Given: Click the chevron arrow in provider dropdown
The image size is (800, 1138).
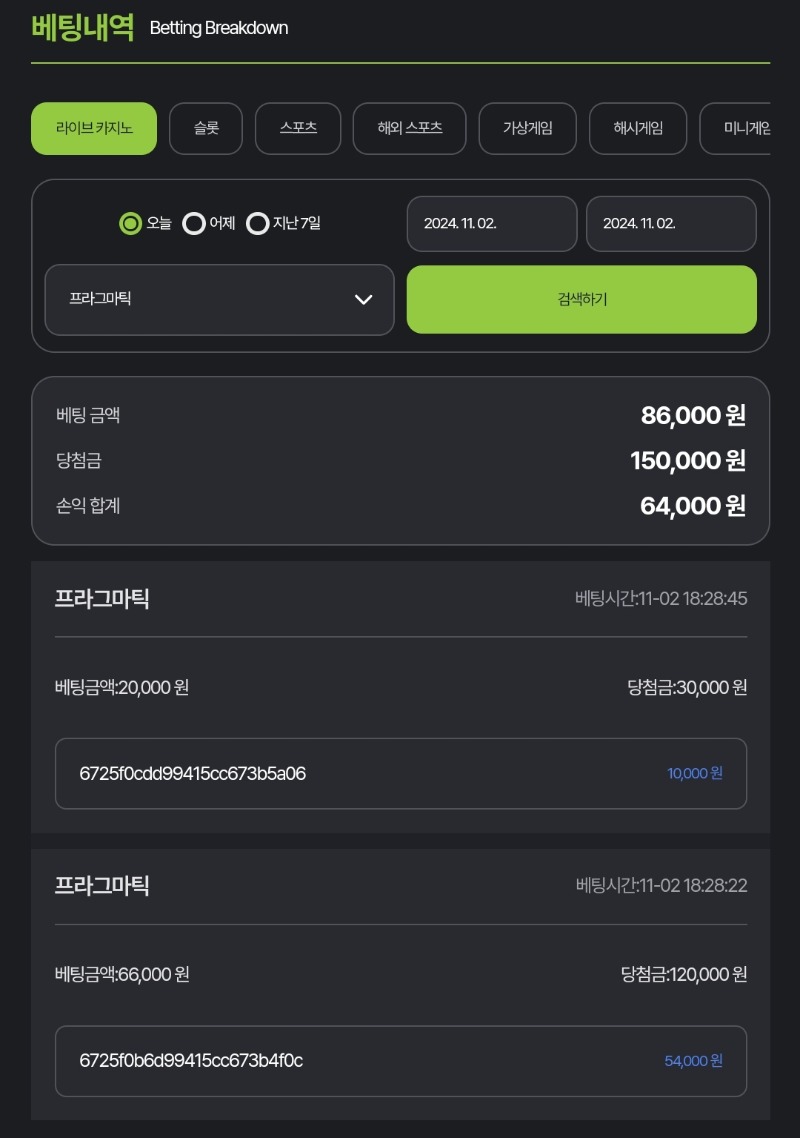Looking at the screenshot, I should [x=364, y=300].
